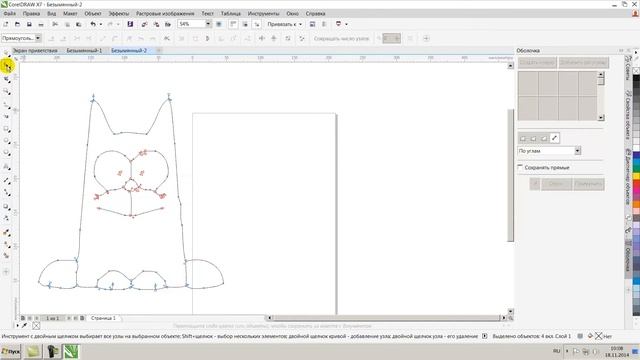This screenshot has height=360, width=640.
Task: Select the Crop tool in toolbox
Action: coord(7,80)
